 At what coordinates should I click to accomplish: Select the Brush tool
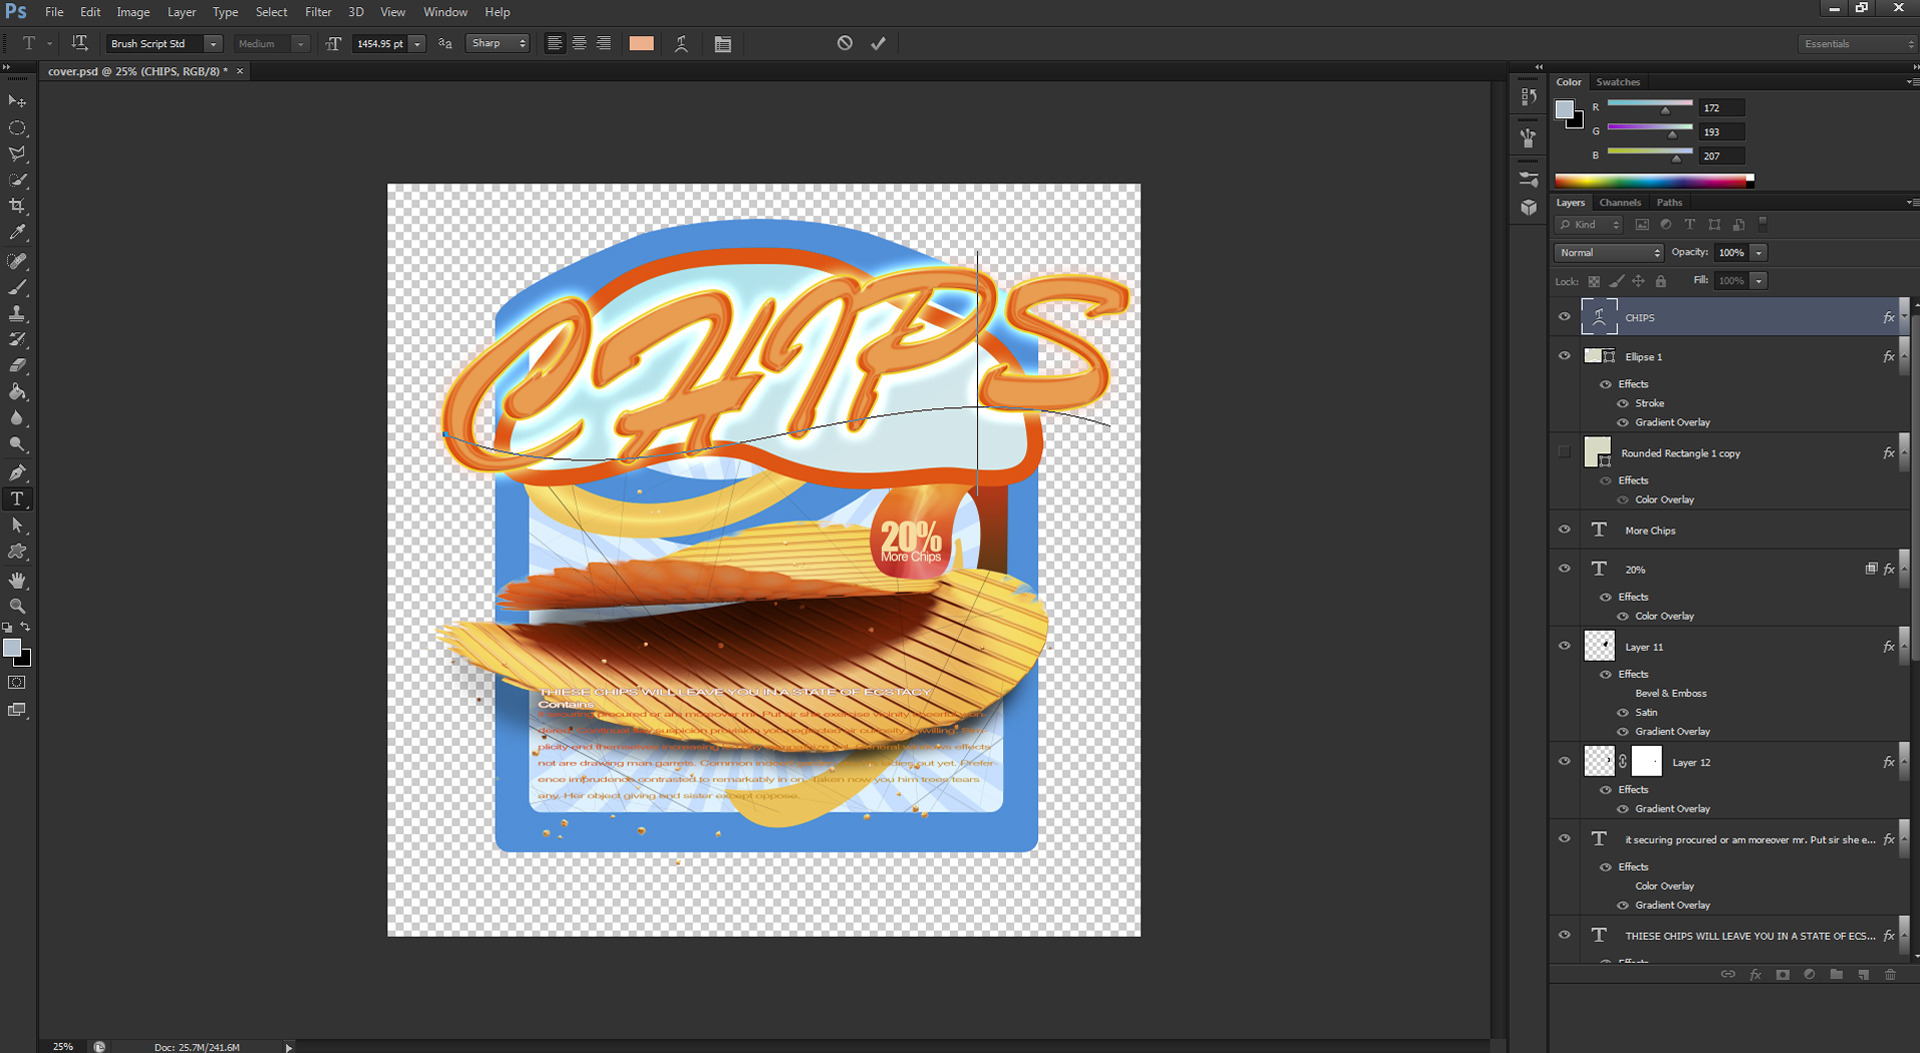coord(17,287)
